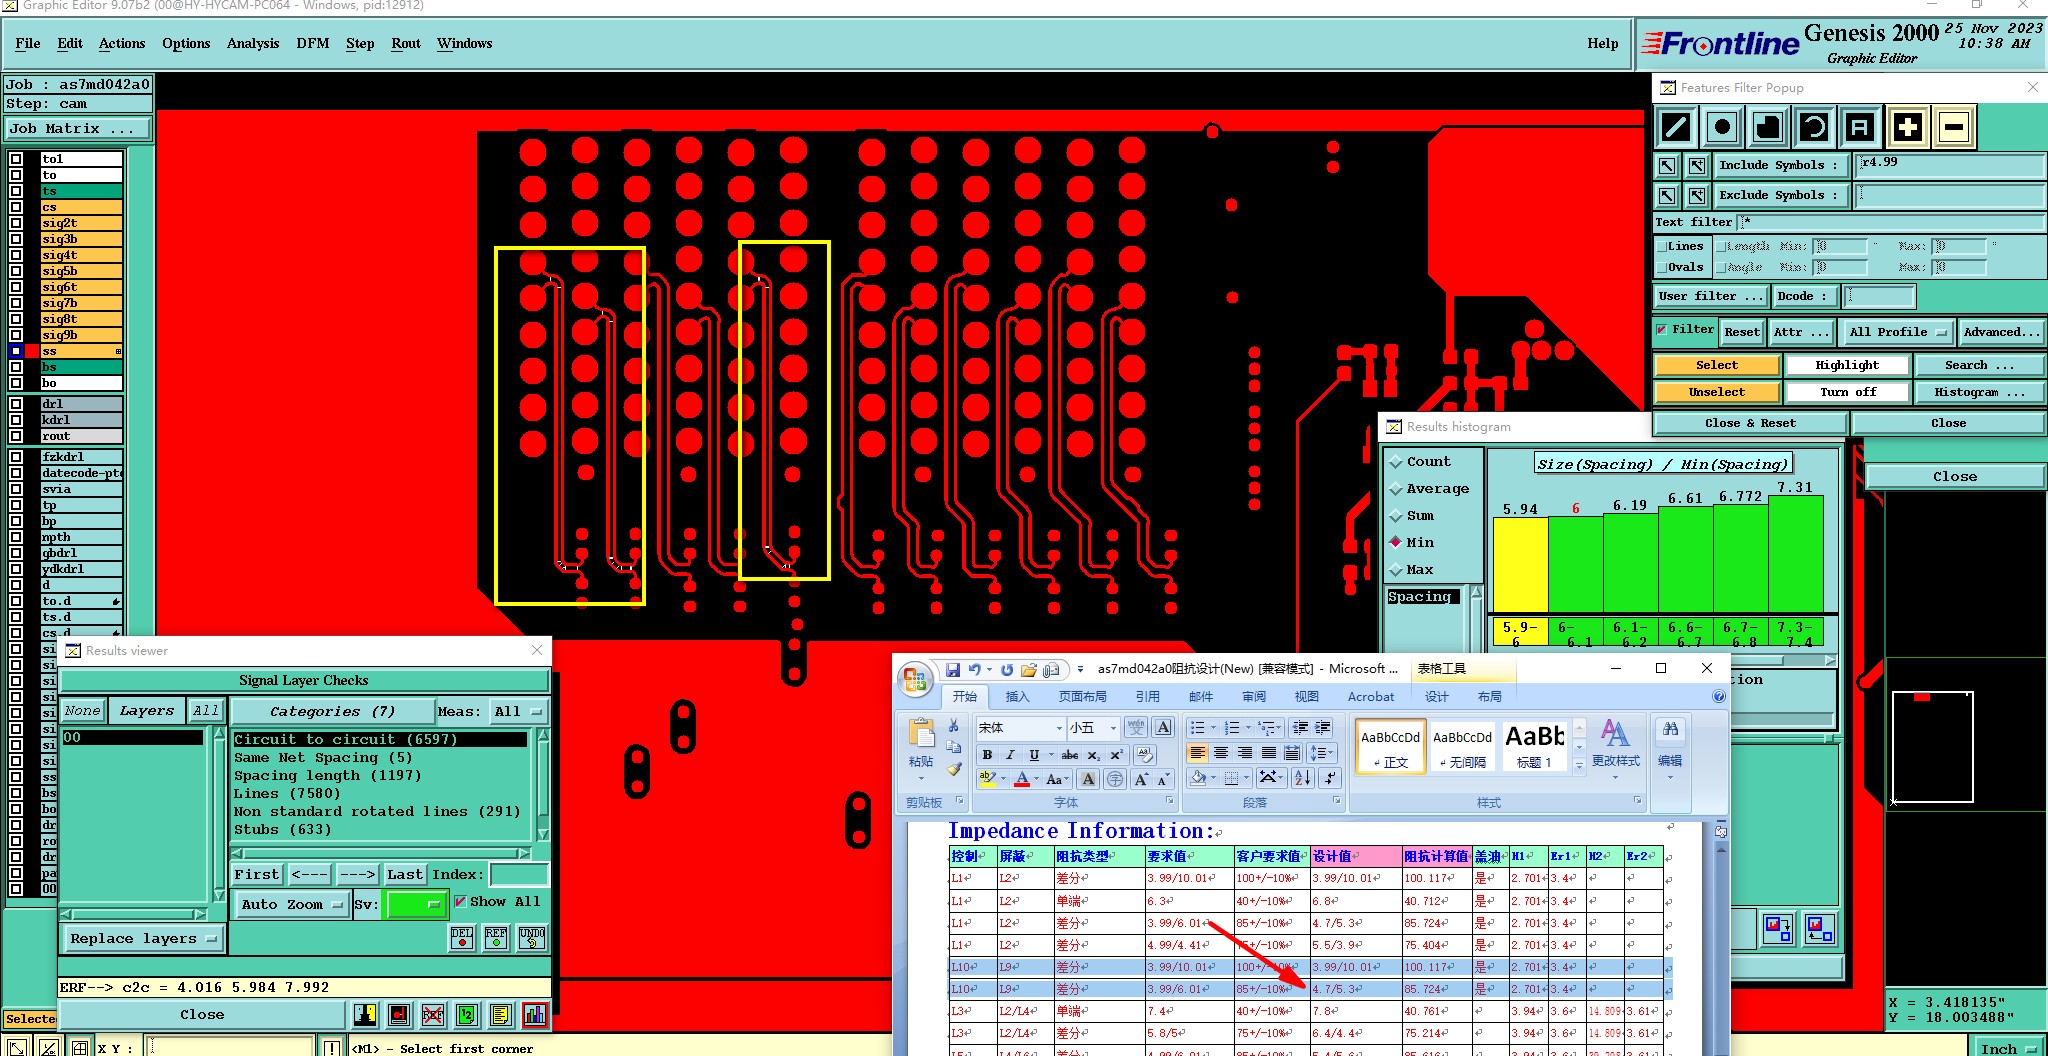Click the Advanced... button
Screen dimensions: 2048x1056
2000,332
